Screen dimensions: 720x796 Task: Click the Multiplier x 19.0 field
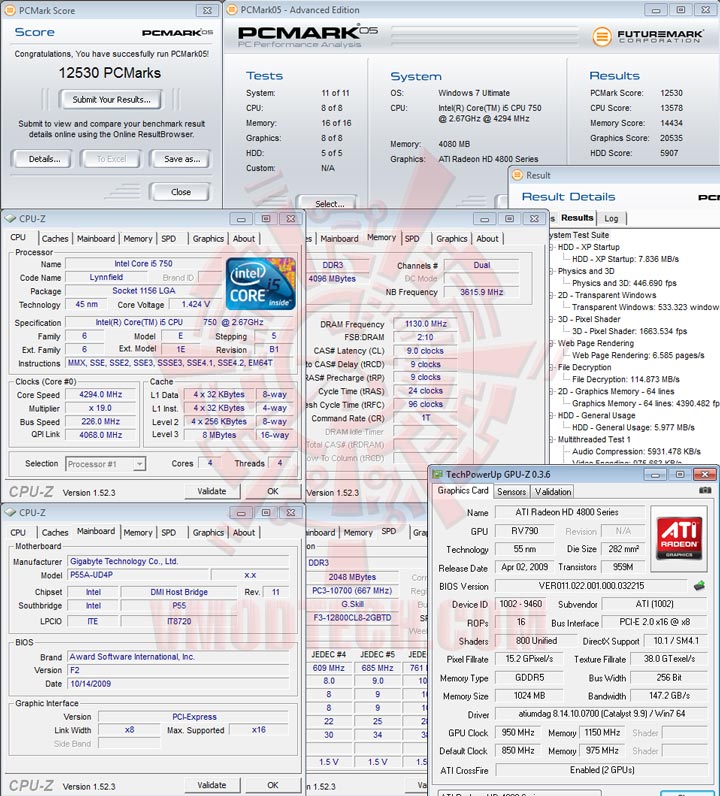tap(101, 408)
